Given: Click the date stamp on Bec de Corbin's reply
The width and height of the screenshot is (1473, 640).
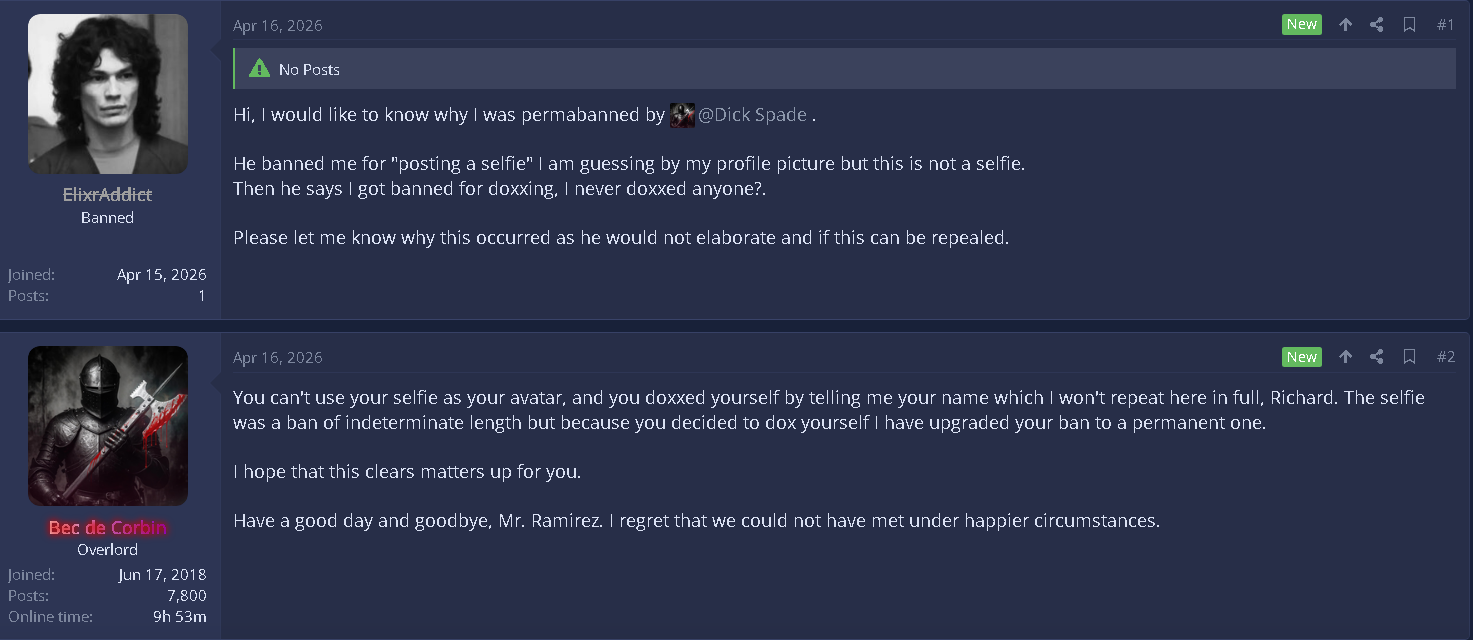Looking at the screenshot, I should [278, 358].
